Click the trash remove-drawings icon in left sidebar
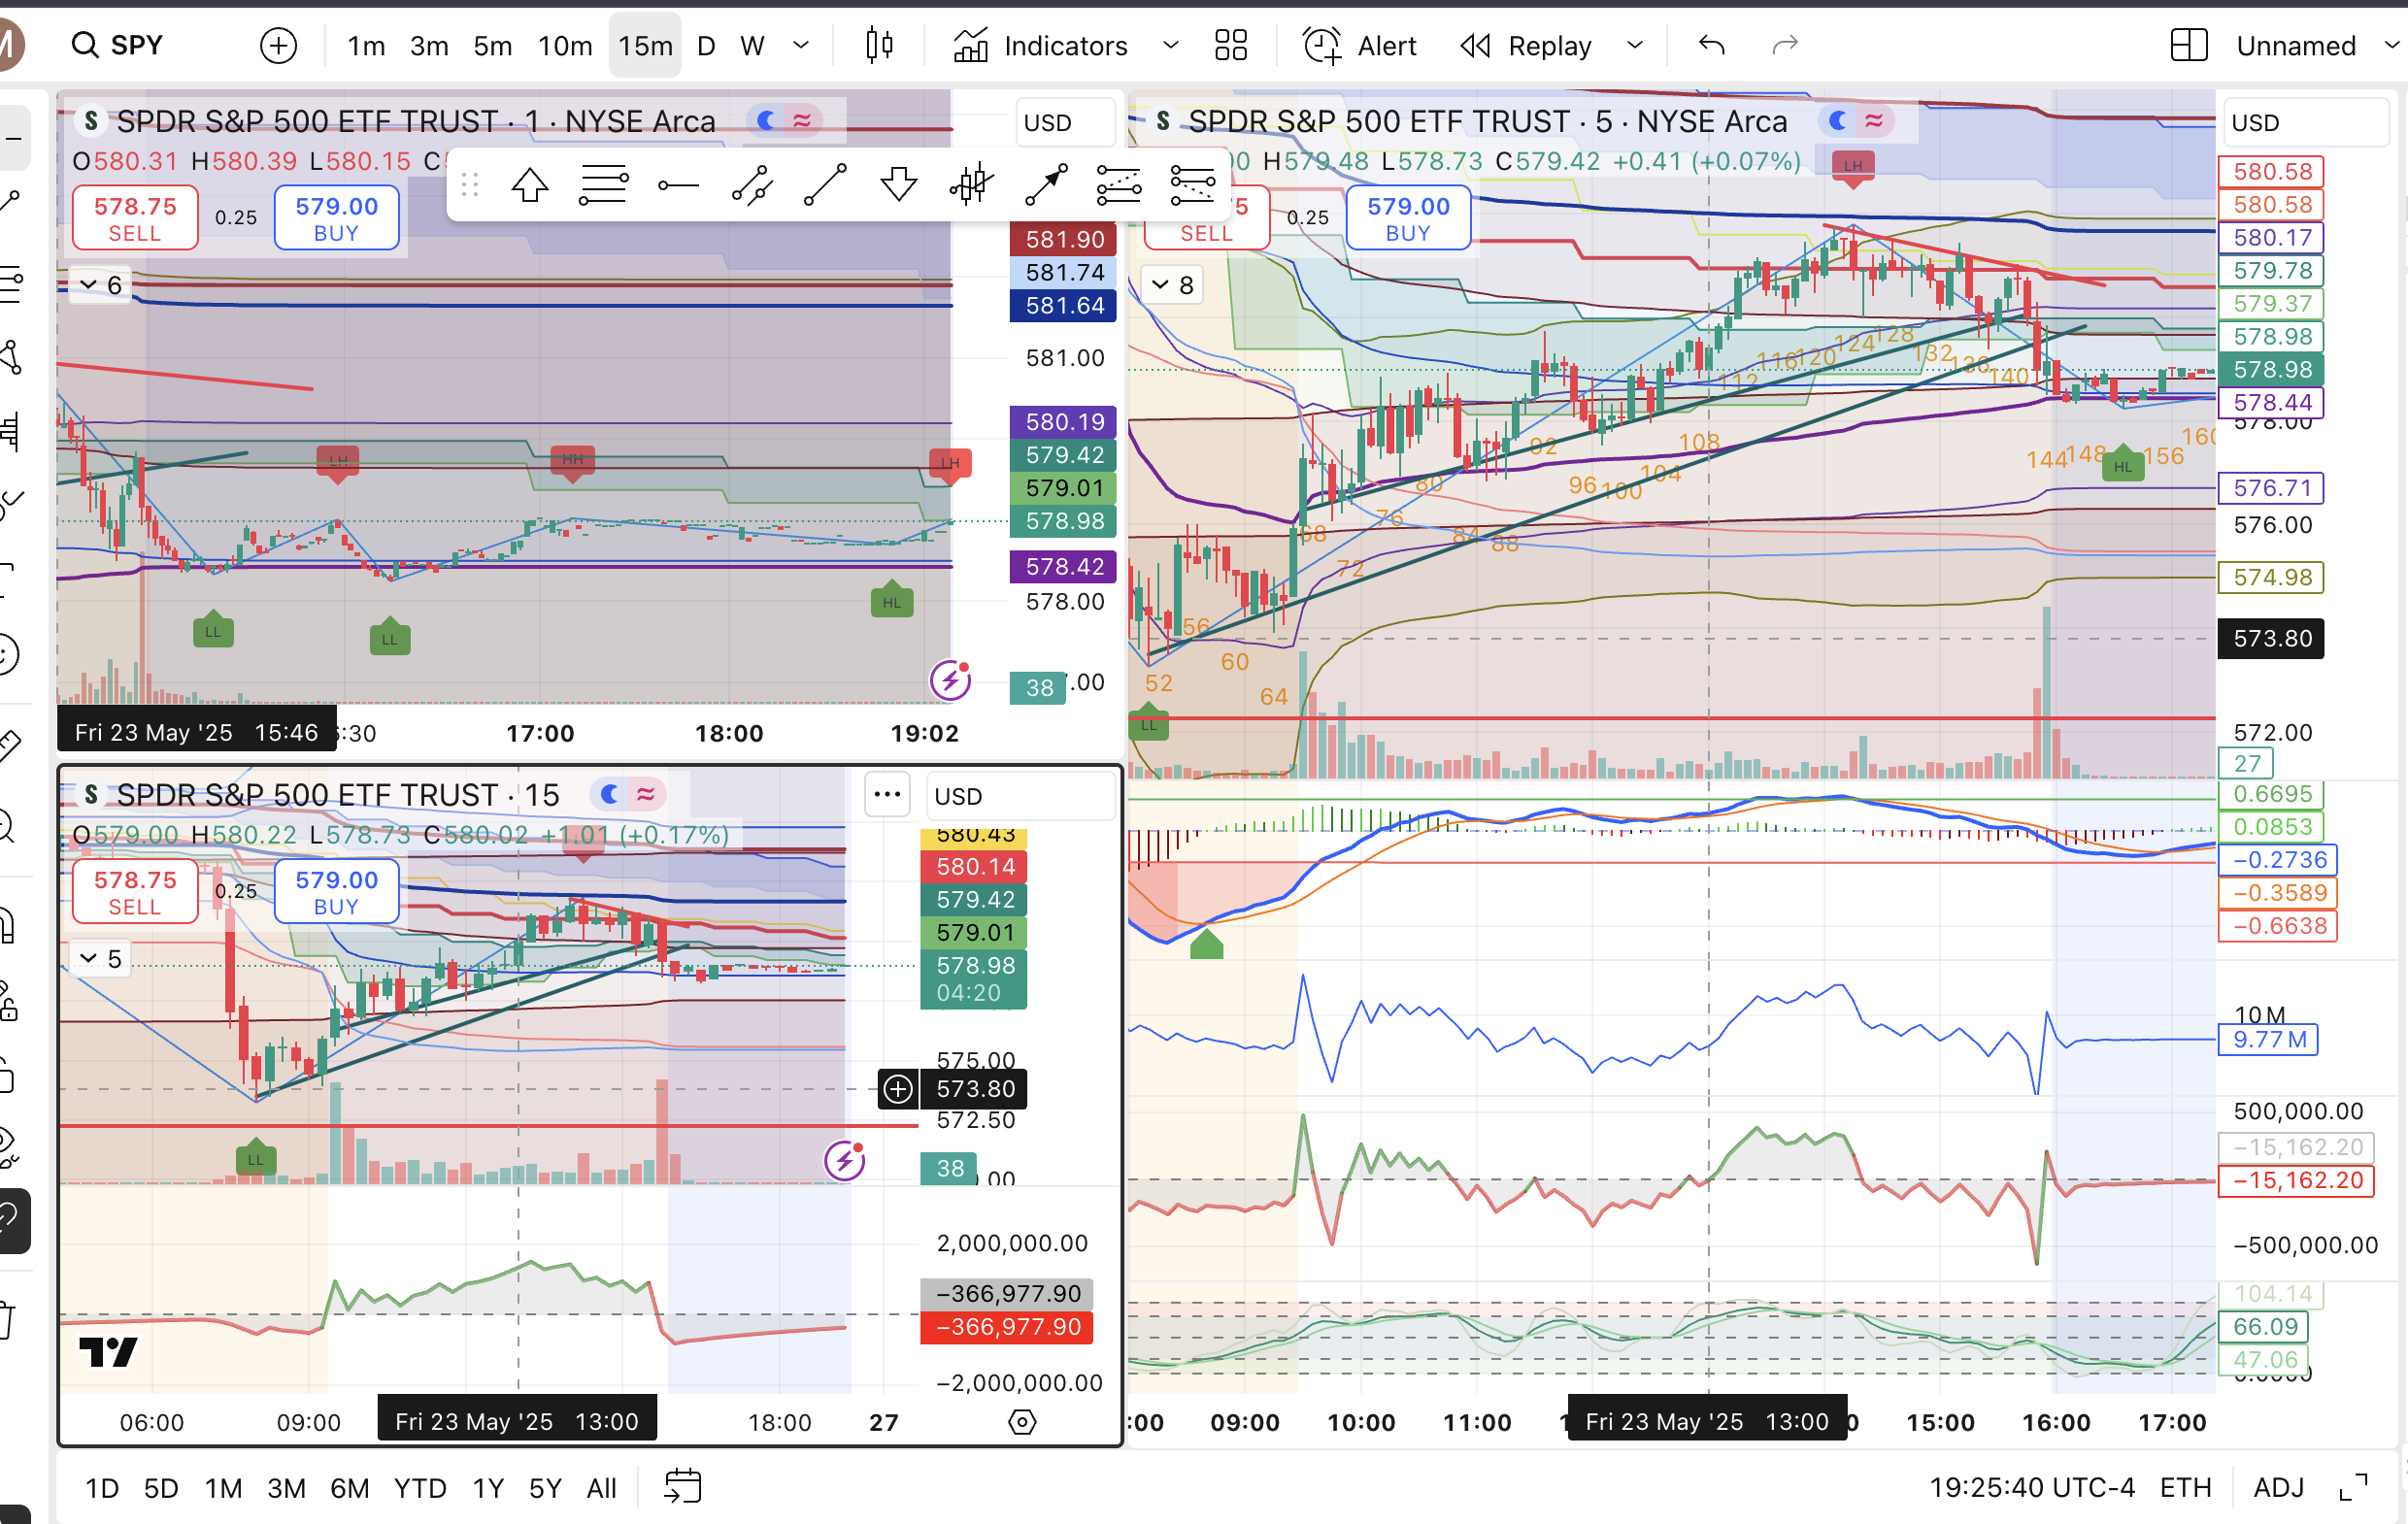Screen dimensions: 2408x1524 coord(6,1318)
